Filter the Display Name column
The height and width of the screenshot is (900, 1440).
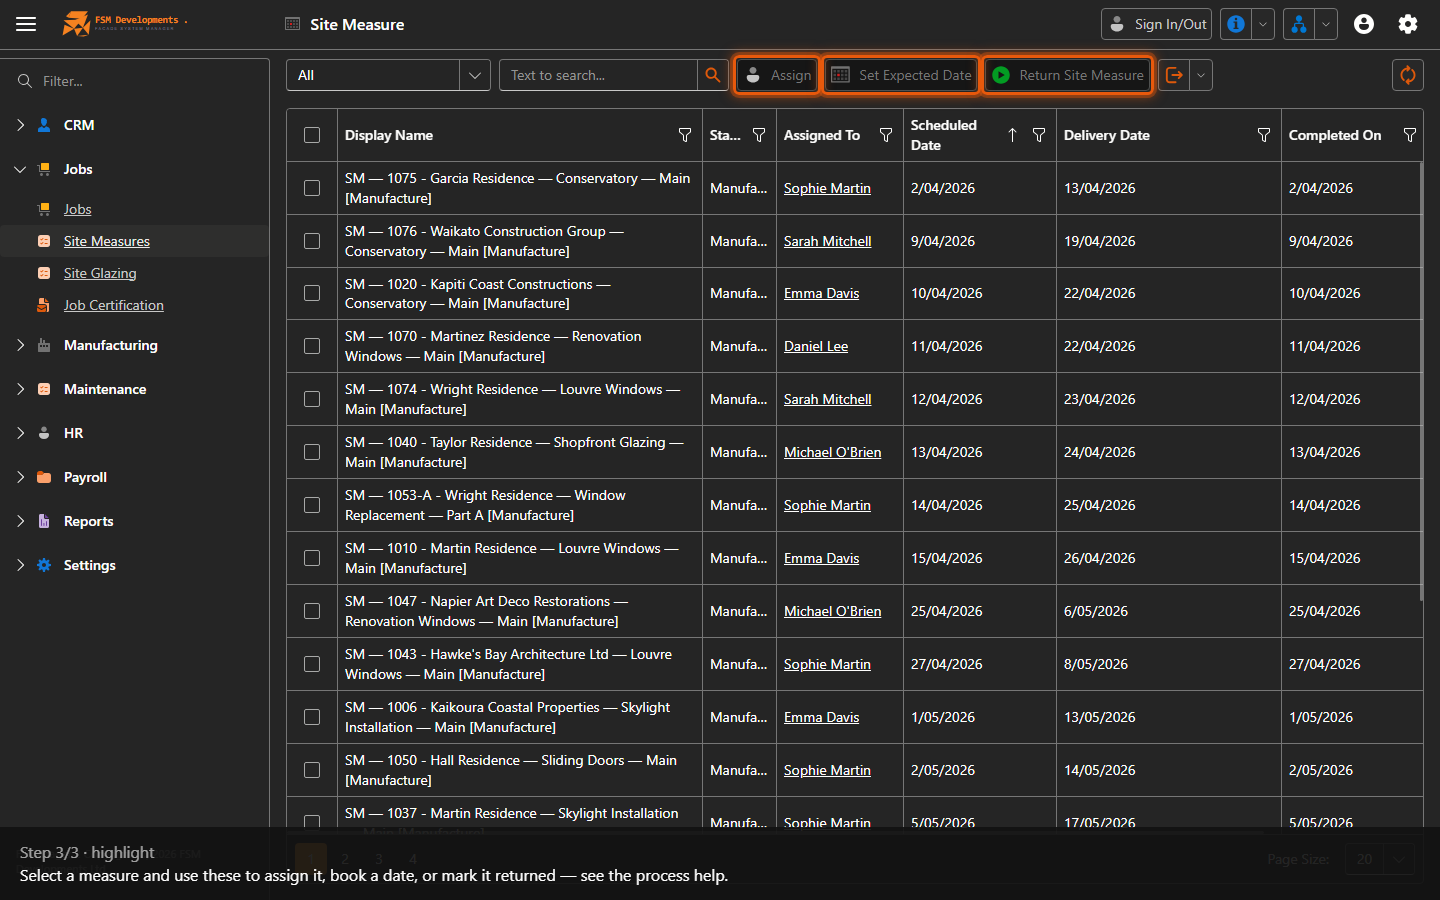[x=685, y=135]
